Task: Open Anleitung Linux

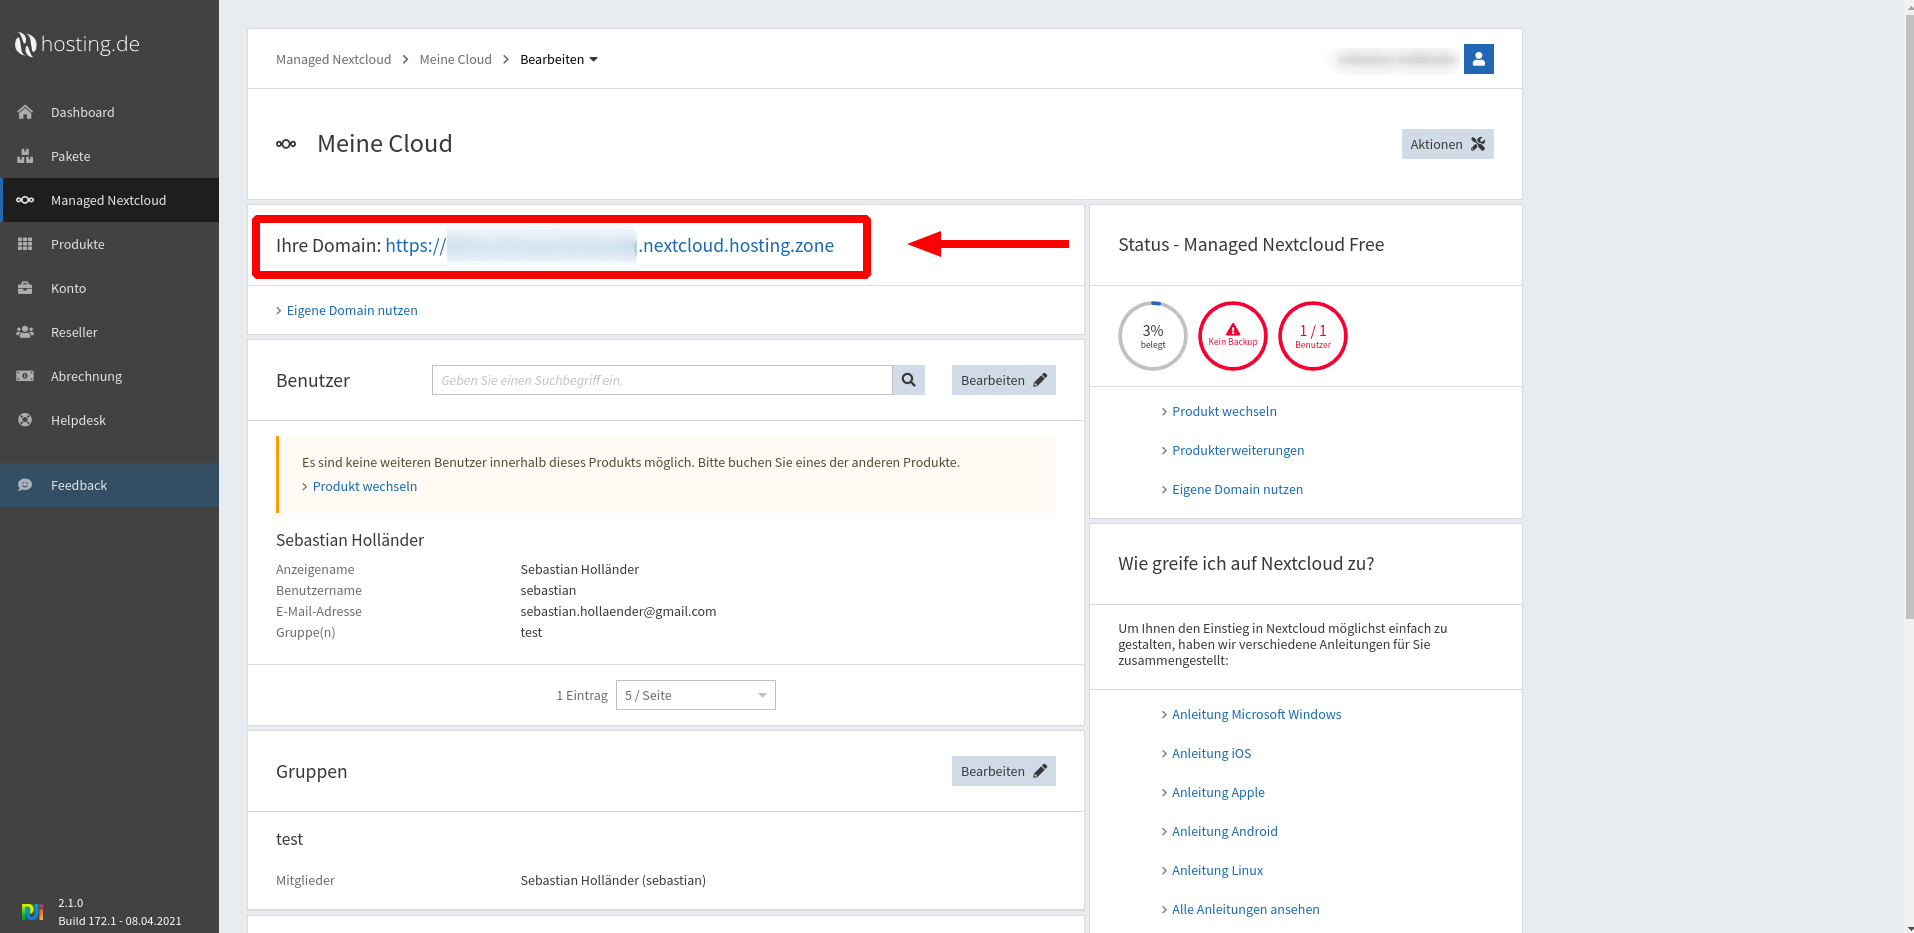Action: click(x=1217, y=870)
